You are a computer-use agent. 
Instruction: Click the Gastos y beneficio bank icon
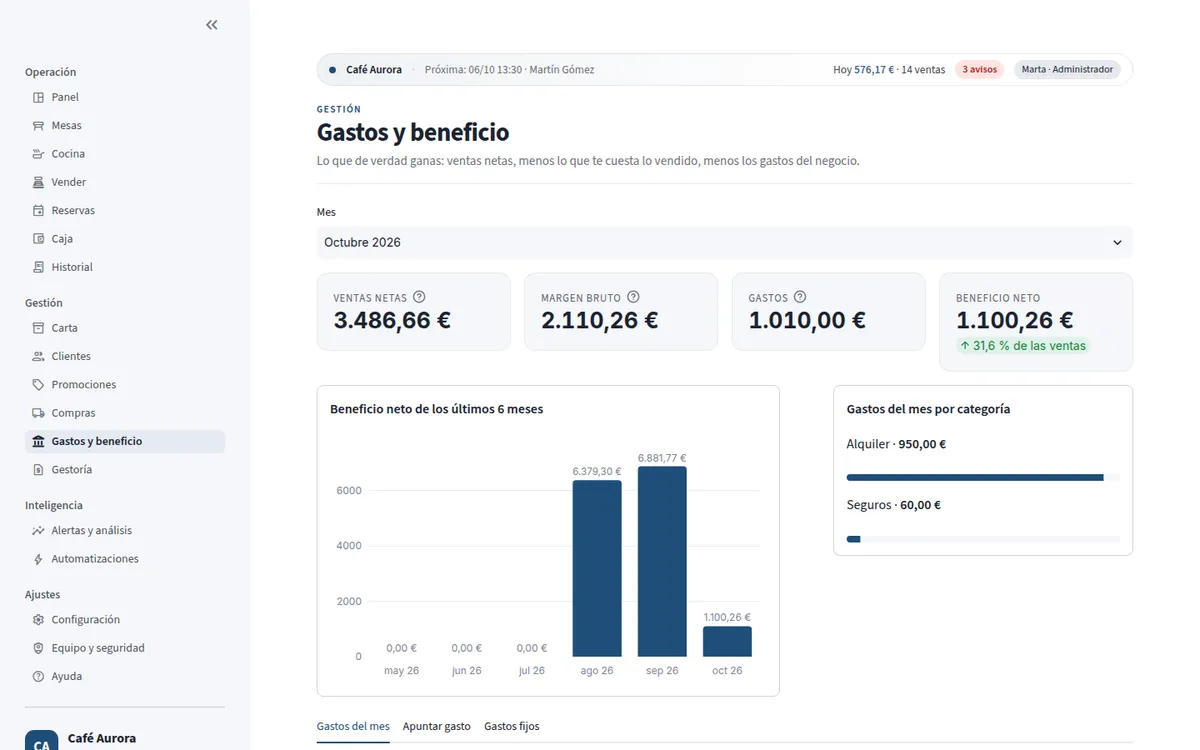click(x=38, y=441)
